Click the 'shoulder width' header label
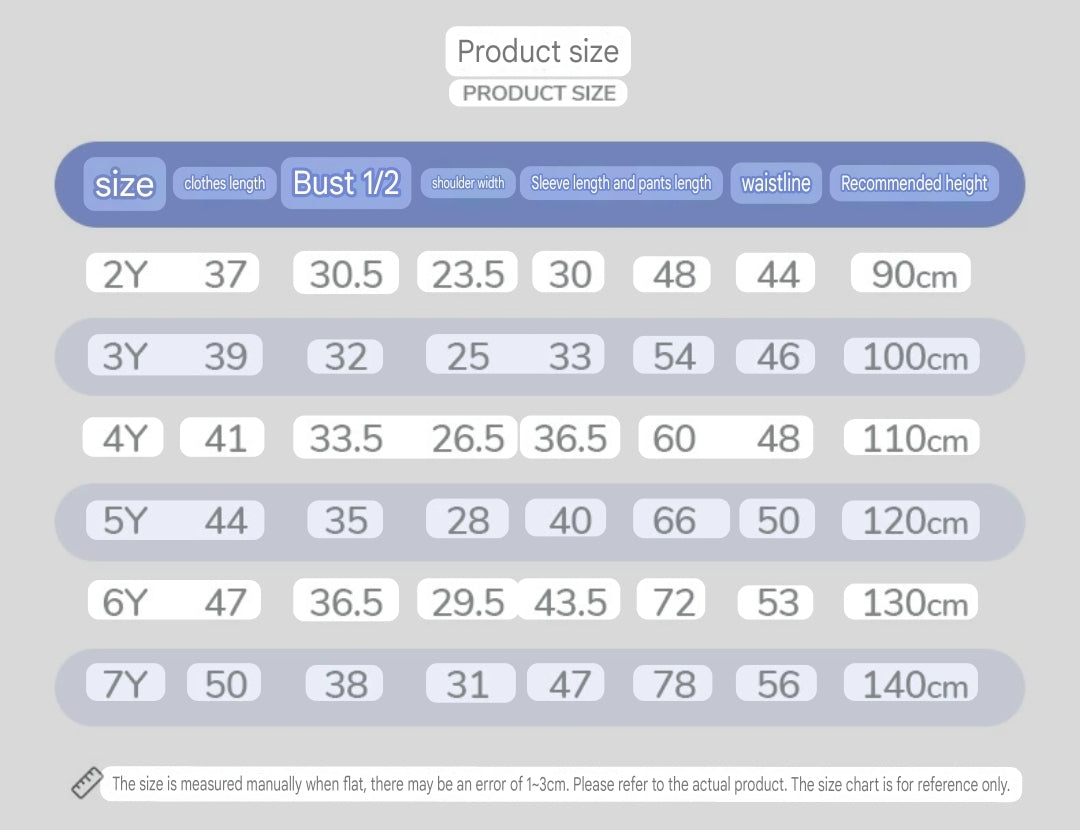Image resolution: width=1080 pixels, height=830 pixels. pyautogui.click(x=468, y=183)
